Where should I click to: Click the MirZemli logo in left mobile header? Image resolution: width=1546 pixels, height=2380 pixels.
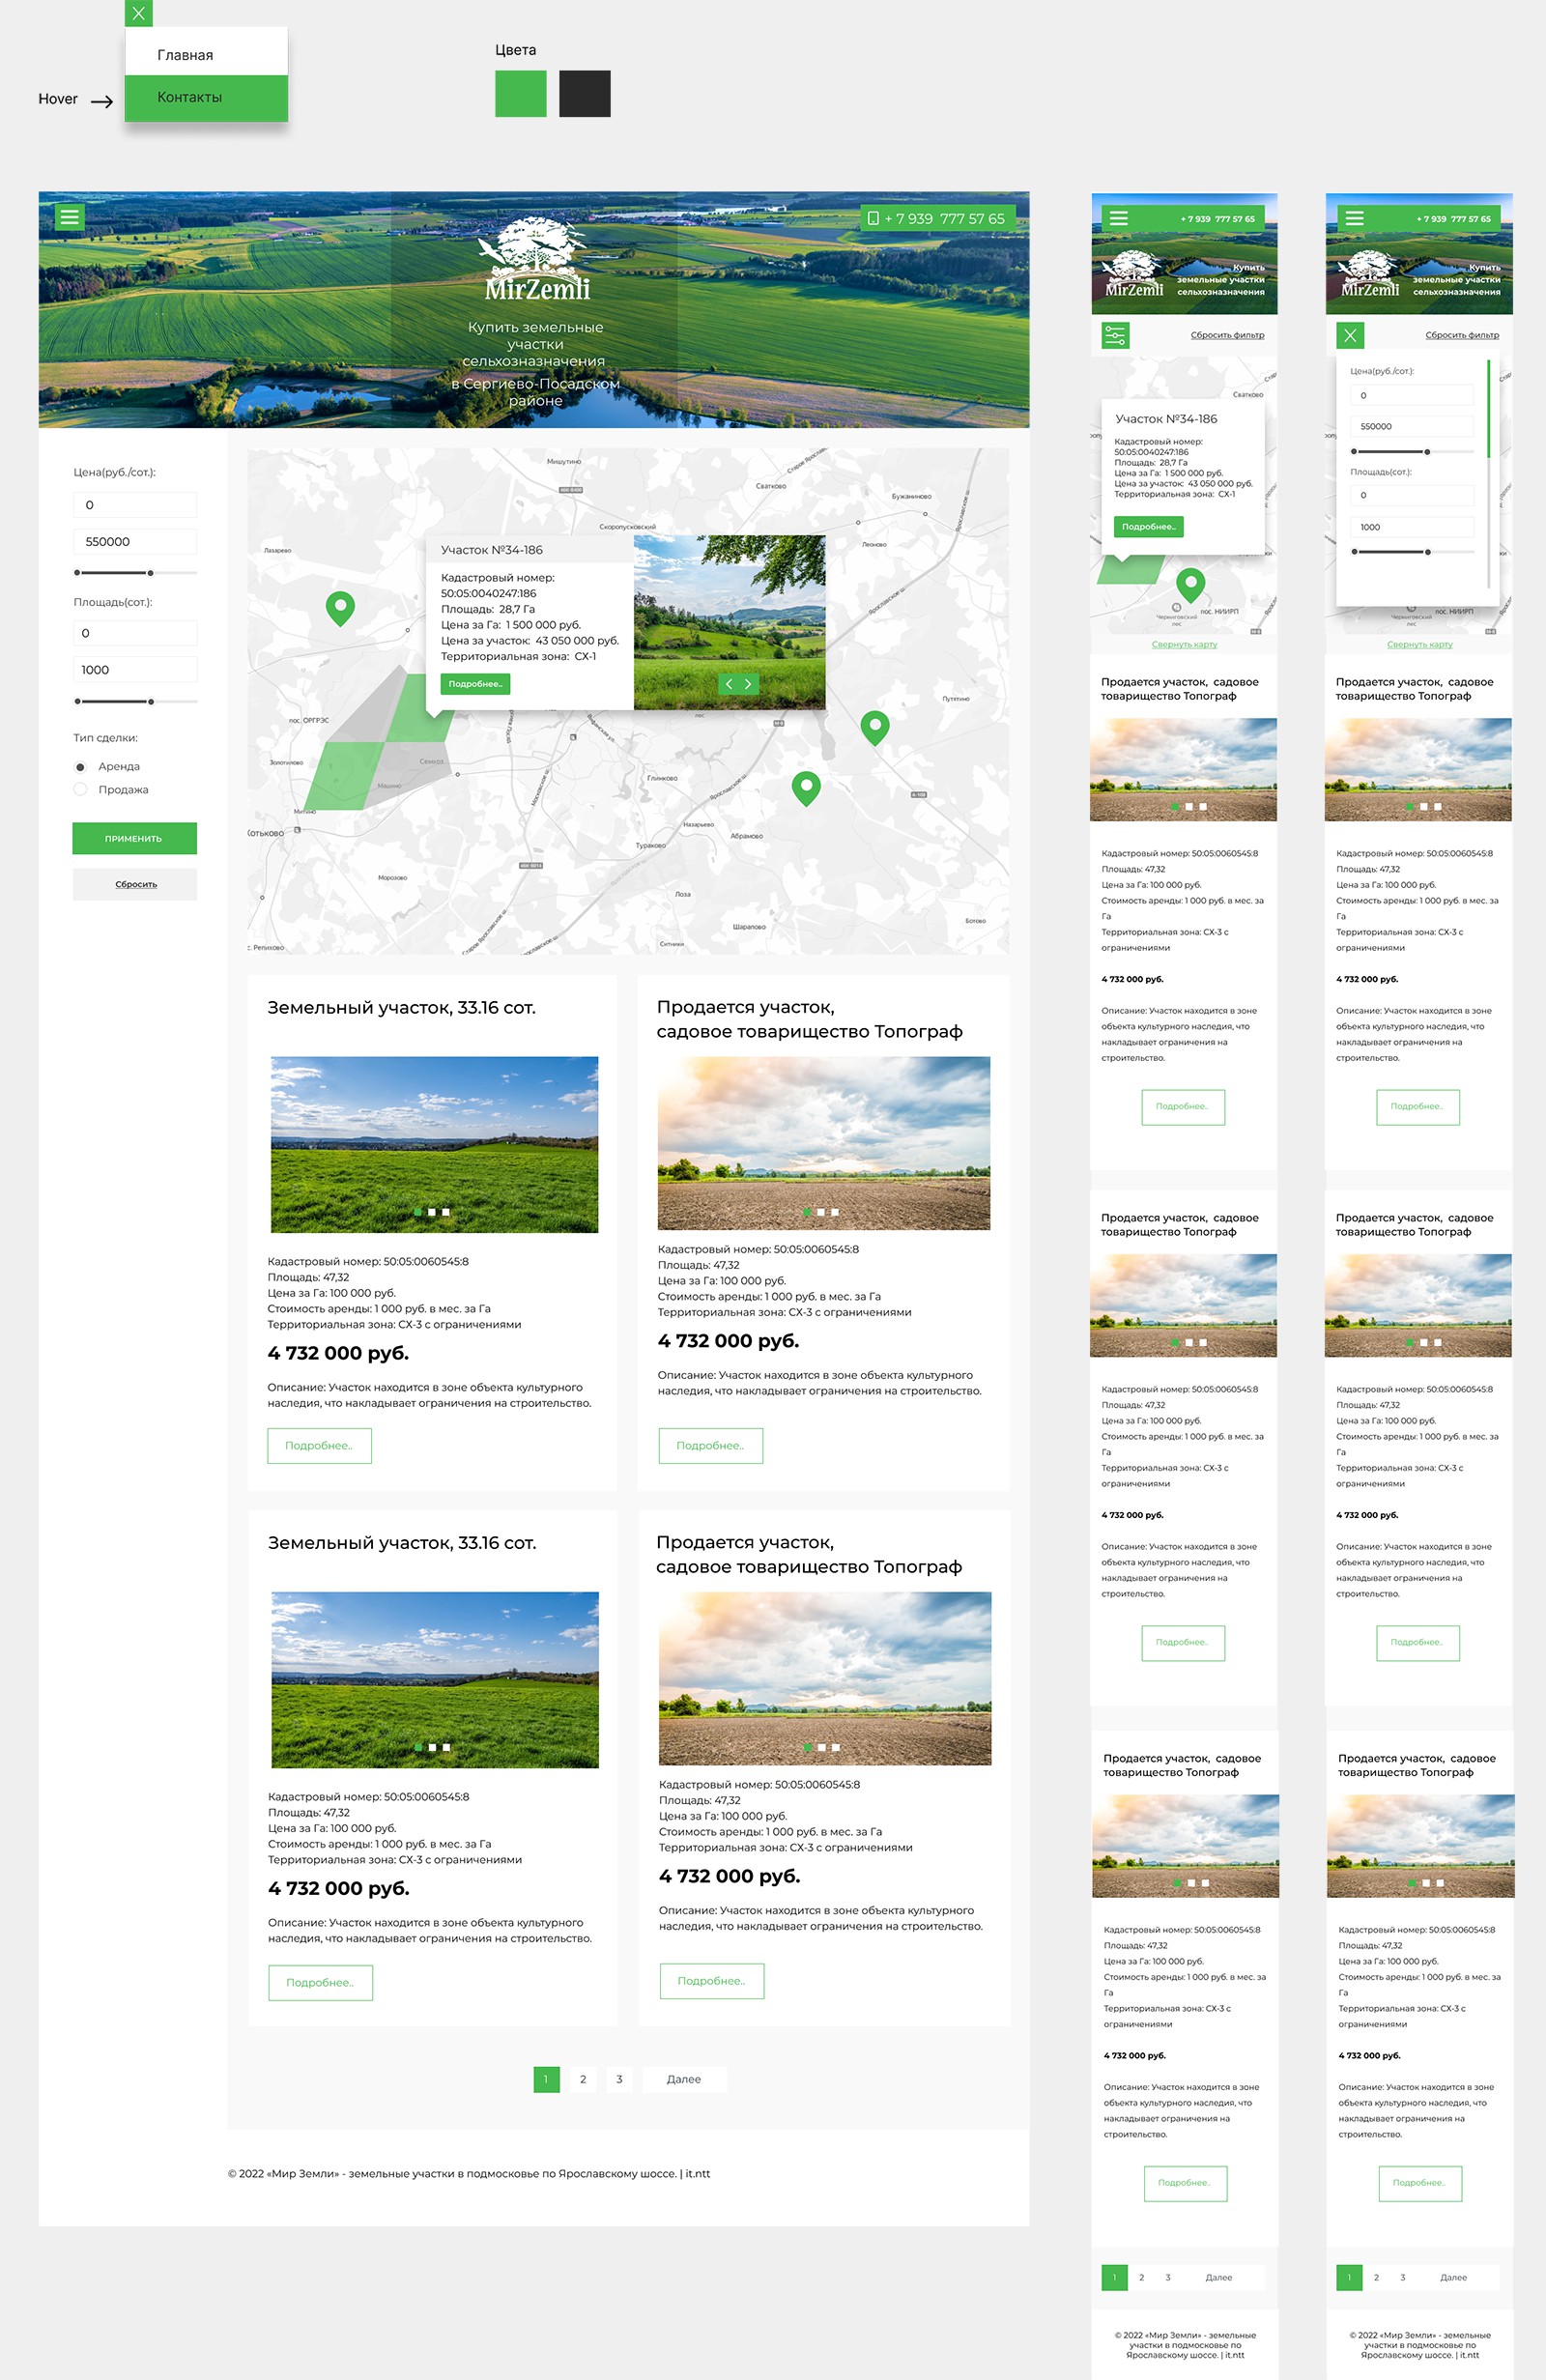point(1134,274)
